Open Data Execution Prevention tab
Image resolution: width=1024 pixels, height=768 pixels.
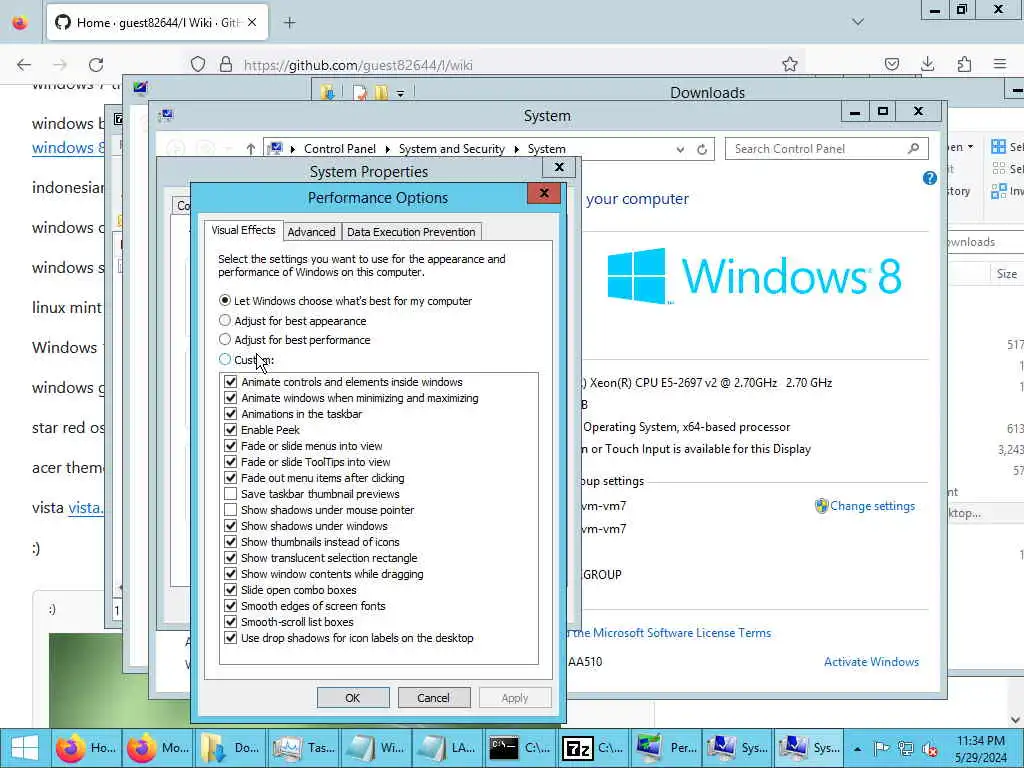(411, 232)
